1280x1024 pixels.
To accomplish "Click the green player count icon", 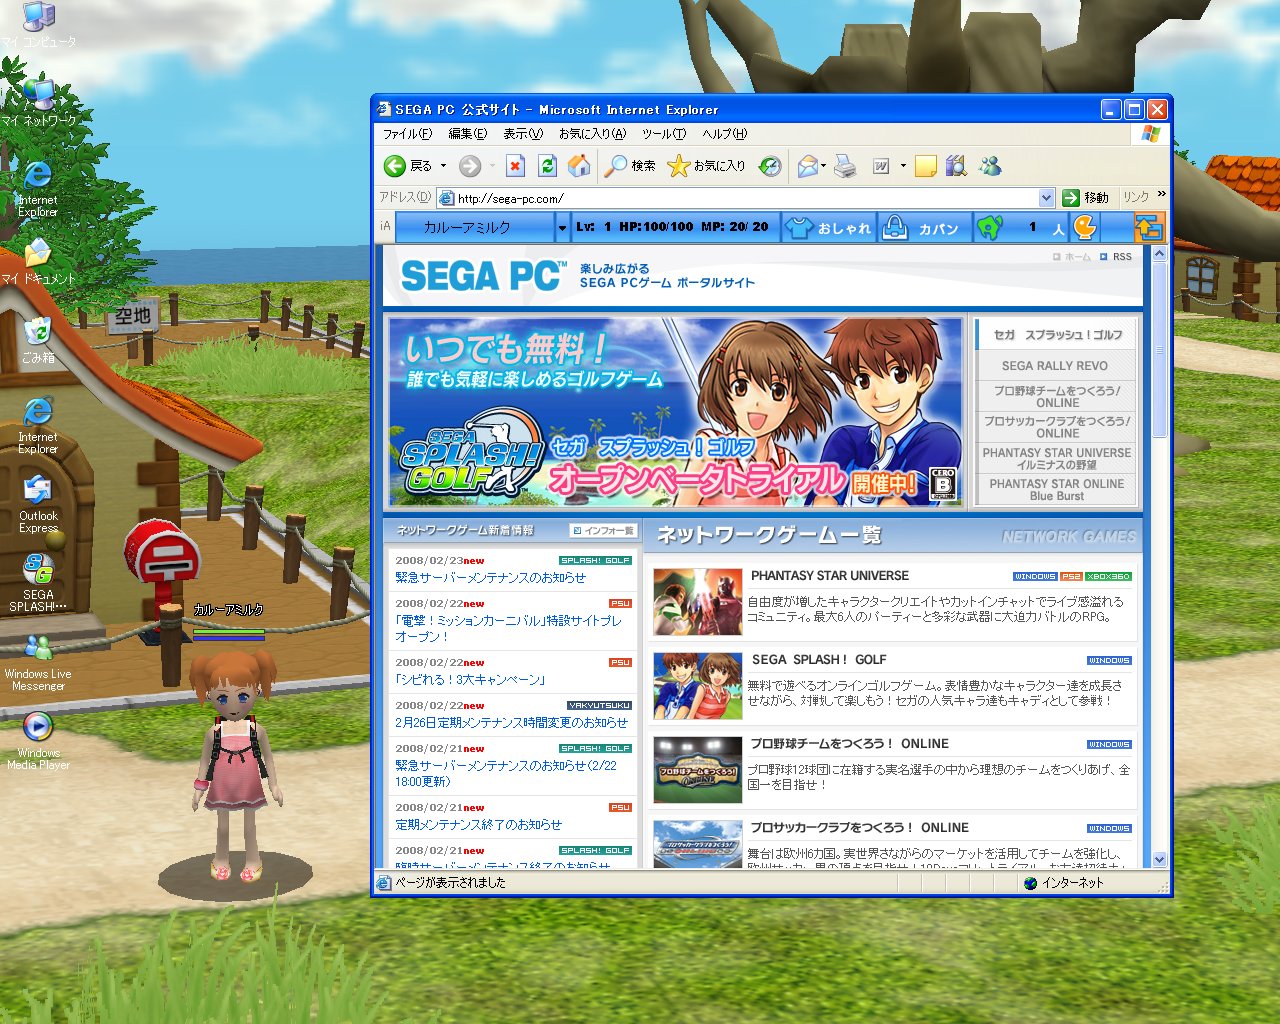I will pos(990,228).
